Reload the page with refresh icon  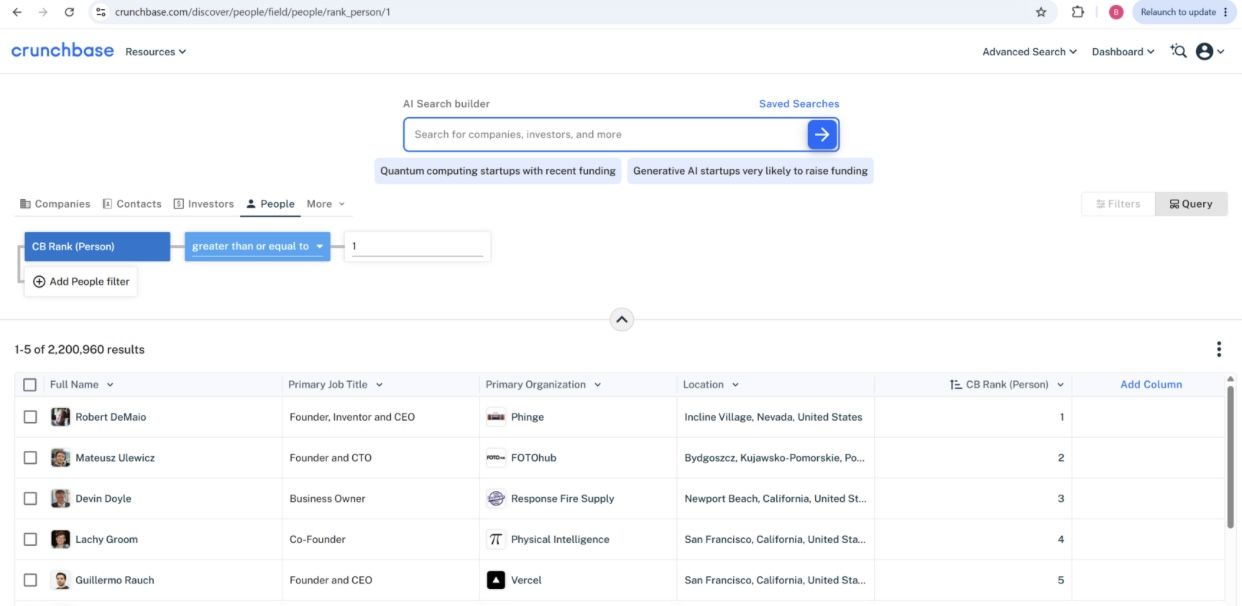[69, 12]
